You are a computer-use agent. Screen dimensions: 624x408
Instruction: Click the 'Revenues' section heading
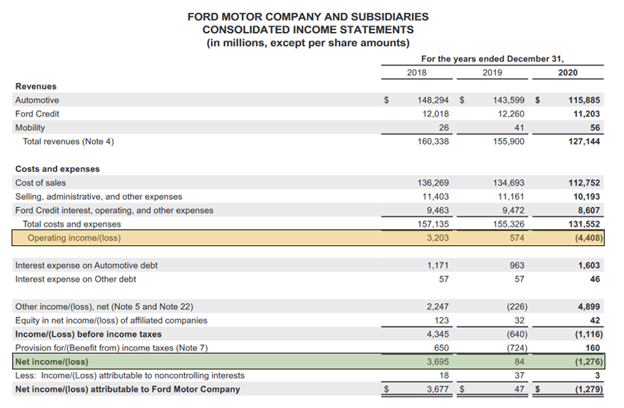click(x=36, y=86)
